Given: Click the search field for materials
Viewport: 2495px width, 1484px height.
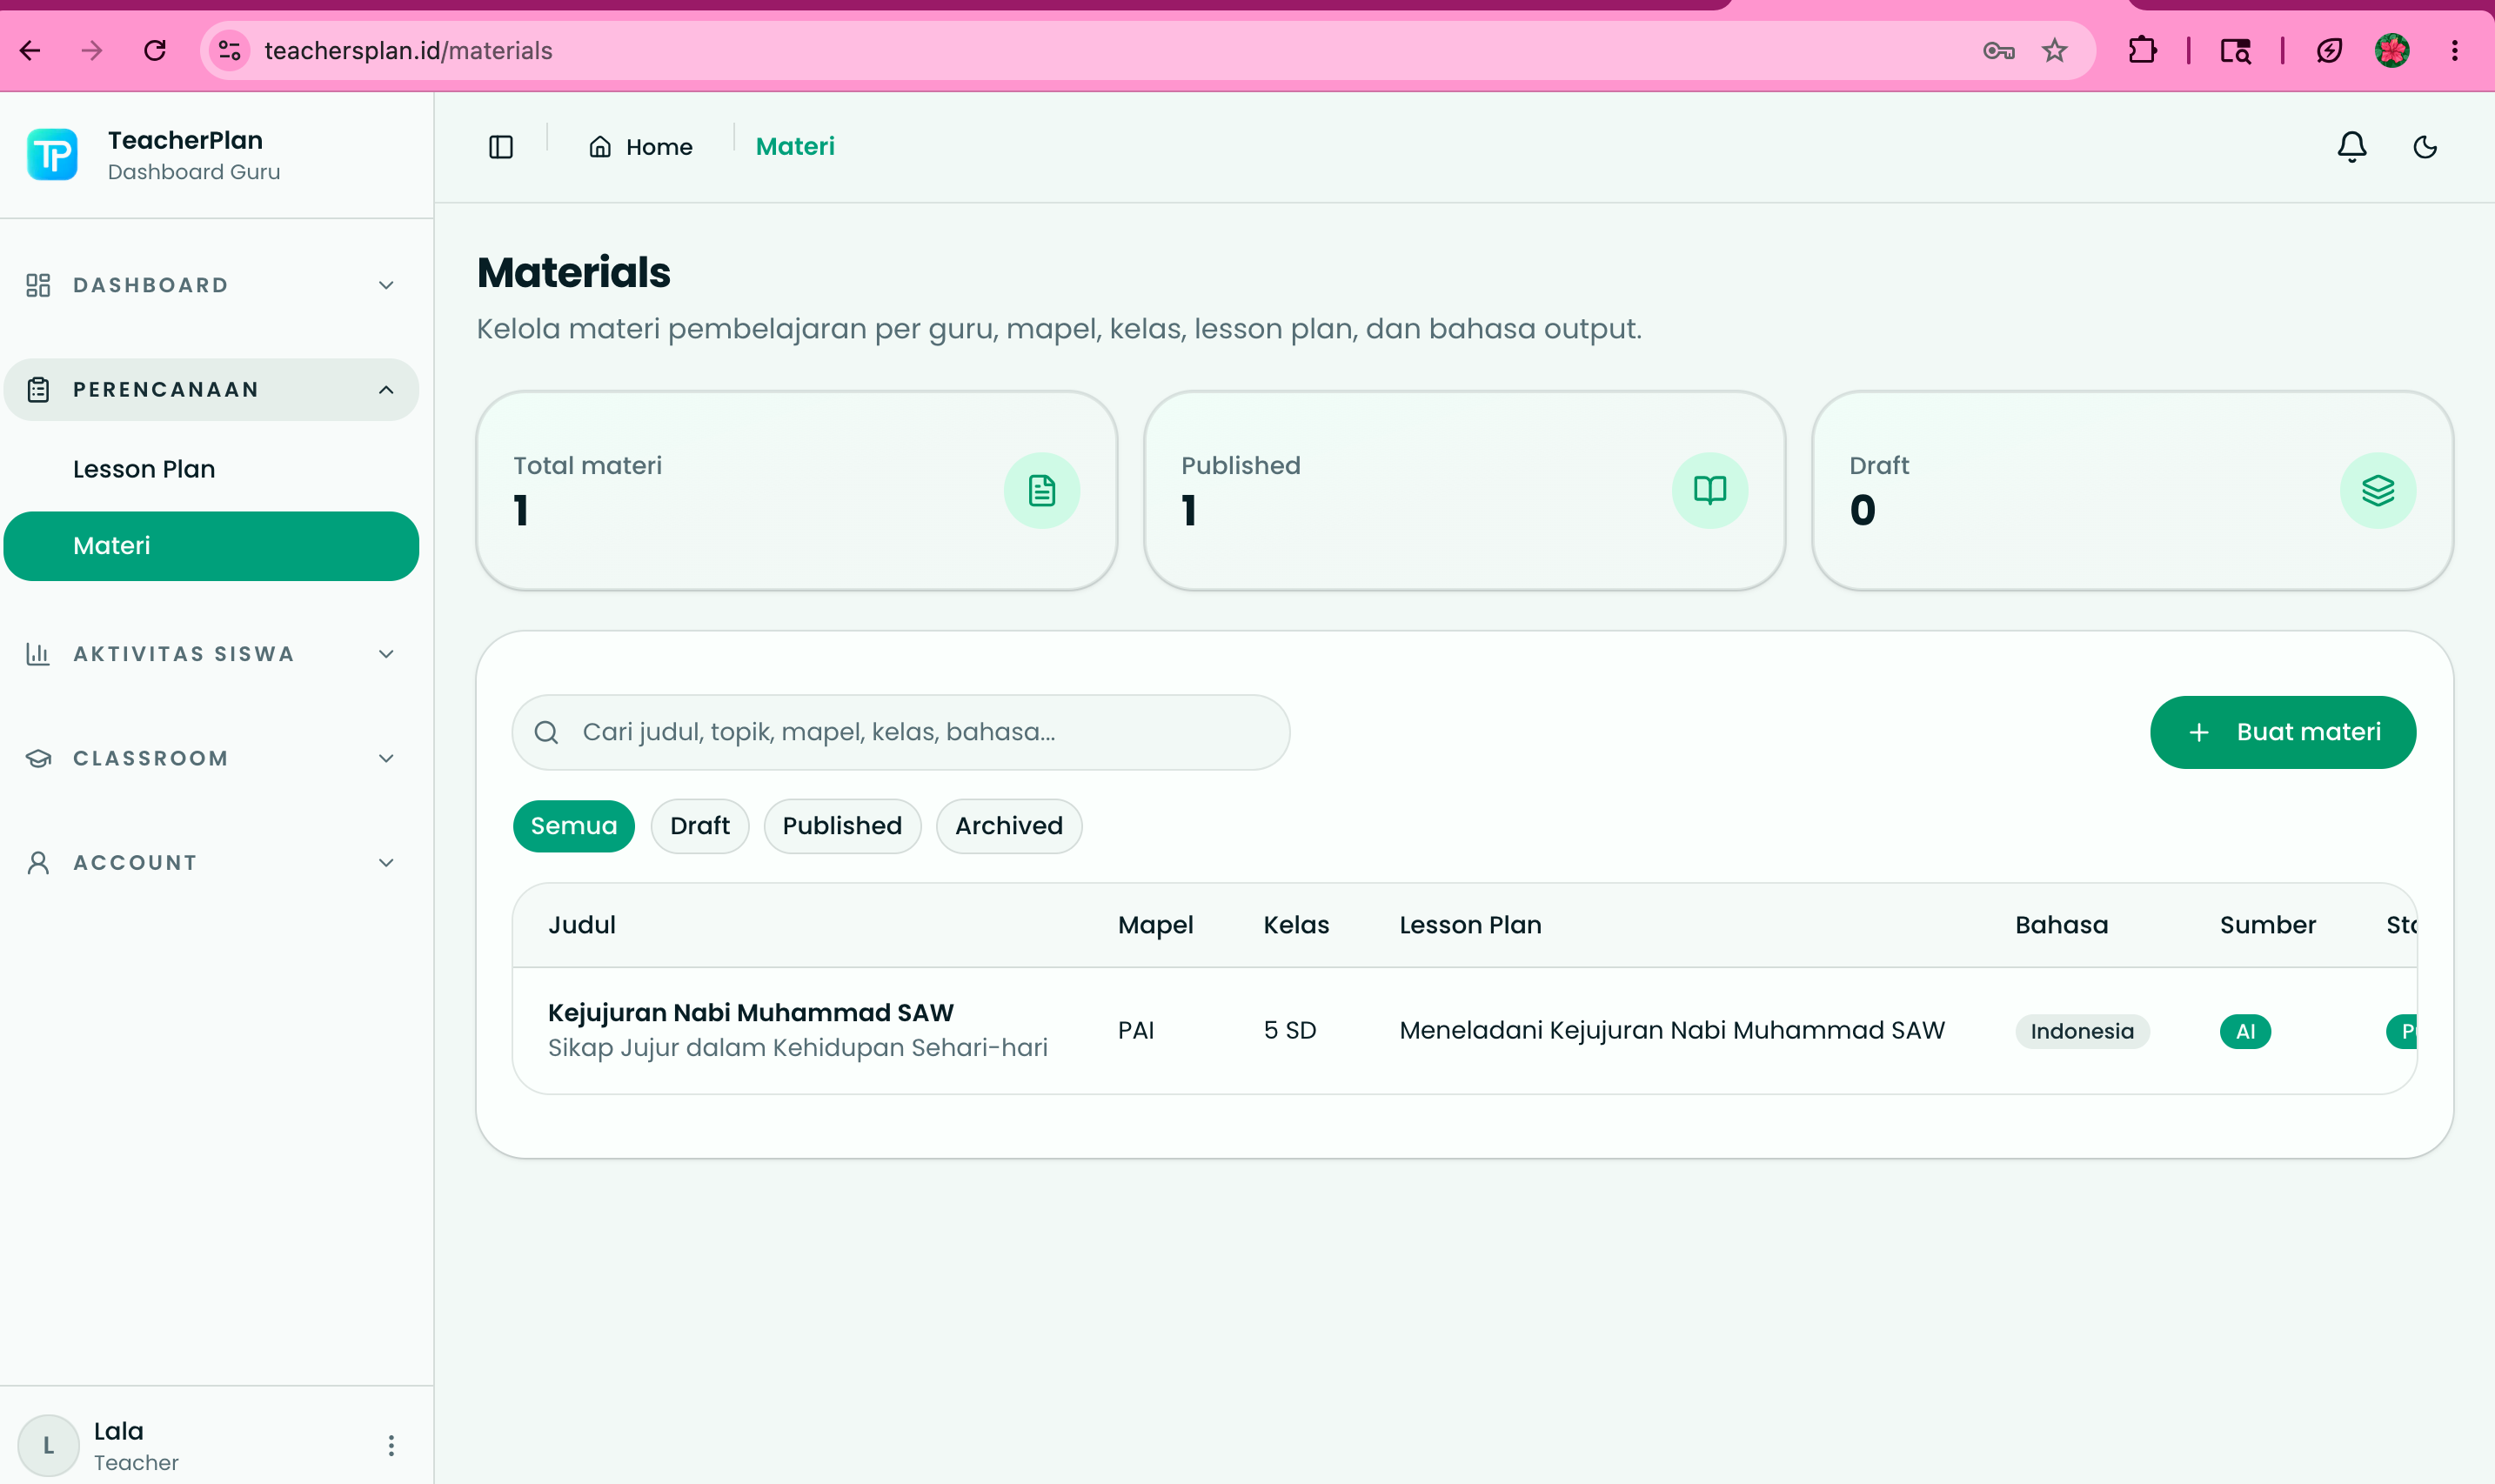Looking at the screenshot, I should [x=900, y=732].
